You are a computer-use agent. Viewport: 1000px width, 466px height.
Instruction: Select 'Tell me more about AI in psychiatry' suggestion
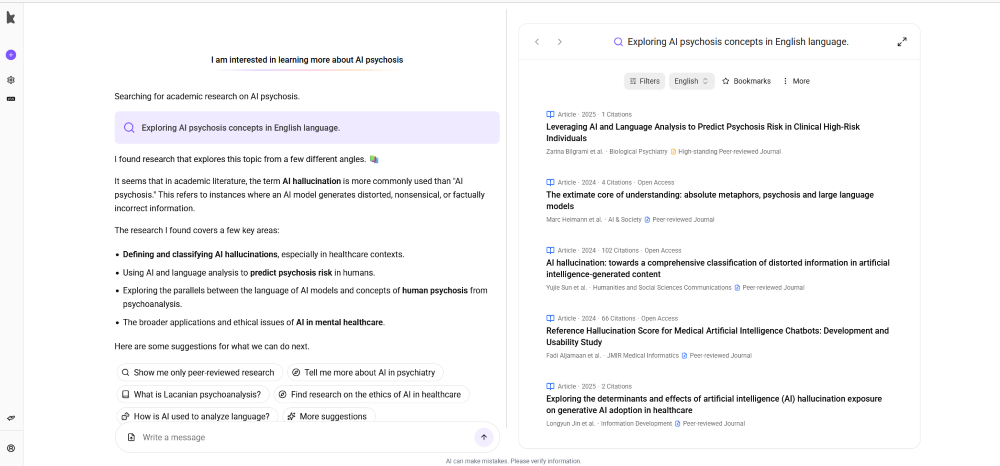[365, 373]
